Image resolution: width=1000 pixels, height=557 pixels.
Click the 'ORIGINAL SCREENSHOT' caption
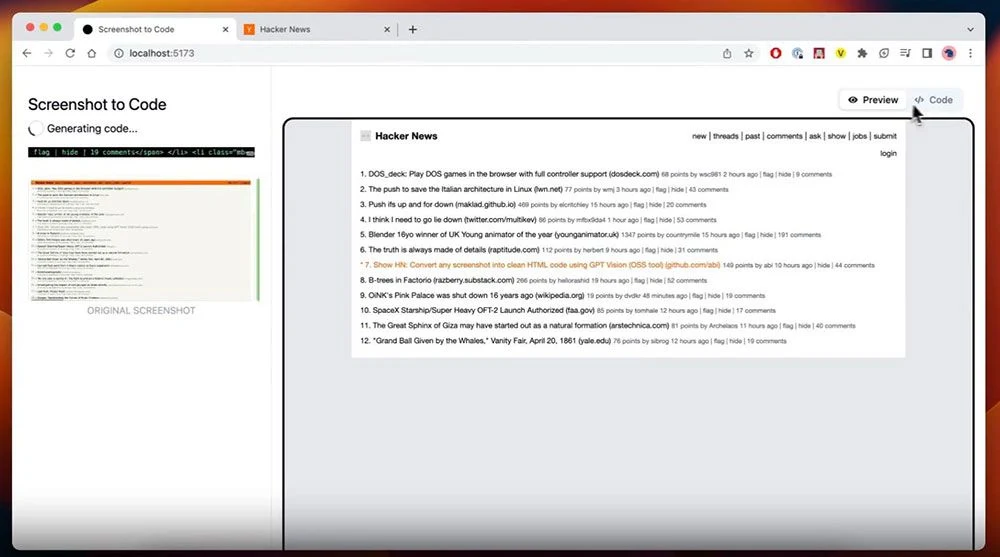pyautogui.click(x=141, y=311)
